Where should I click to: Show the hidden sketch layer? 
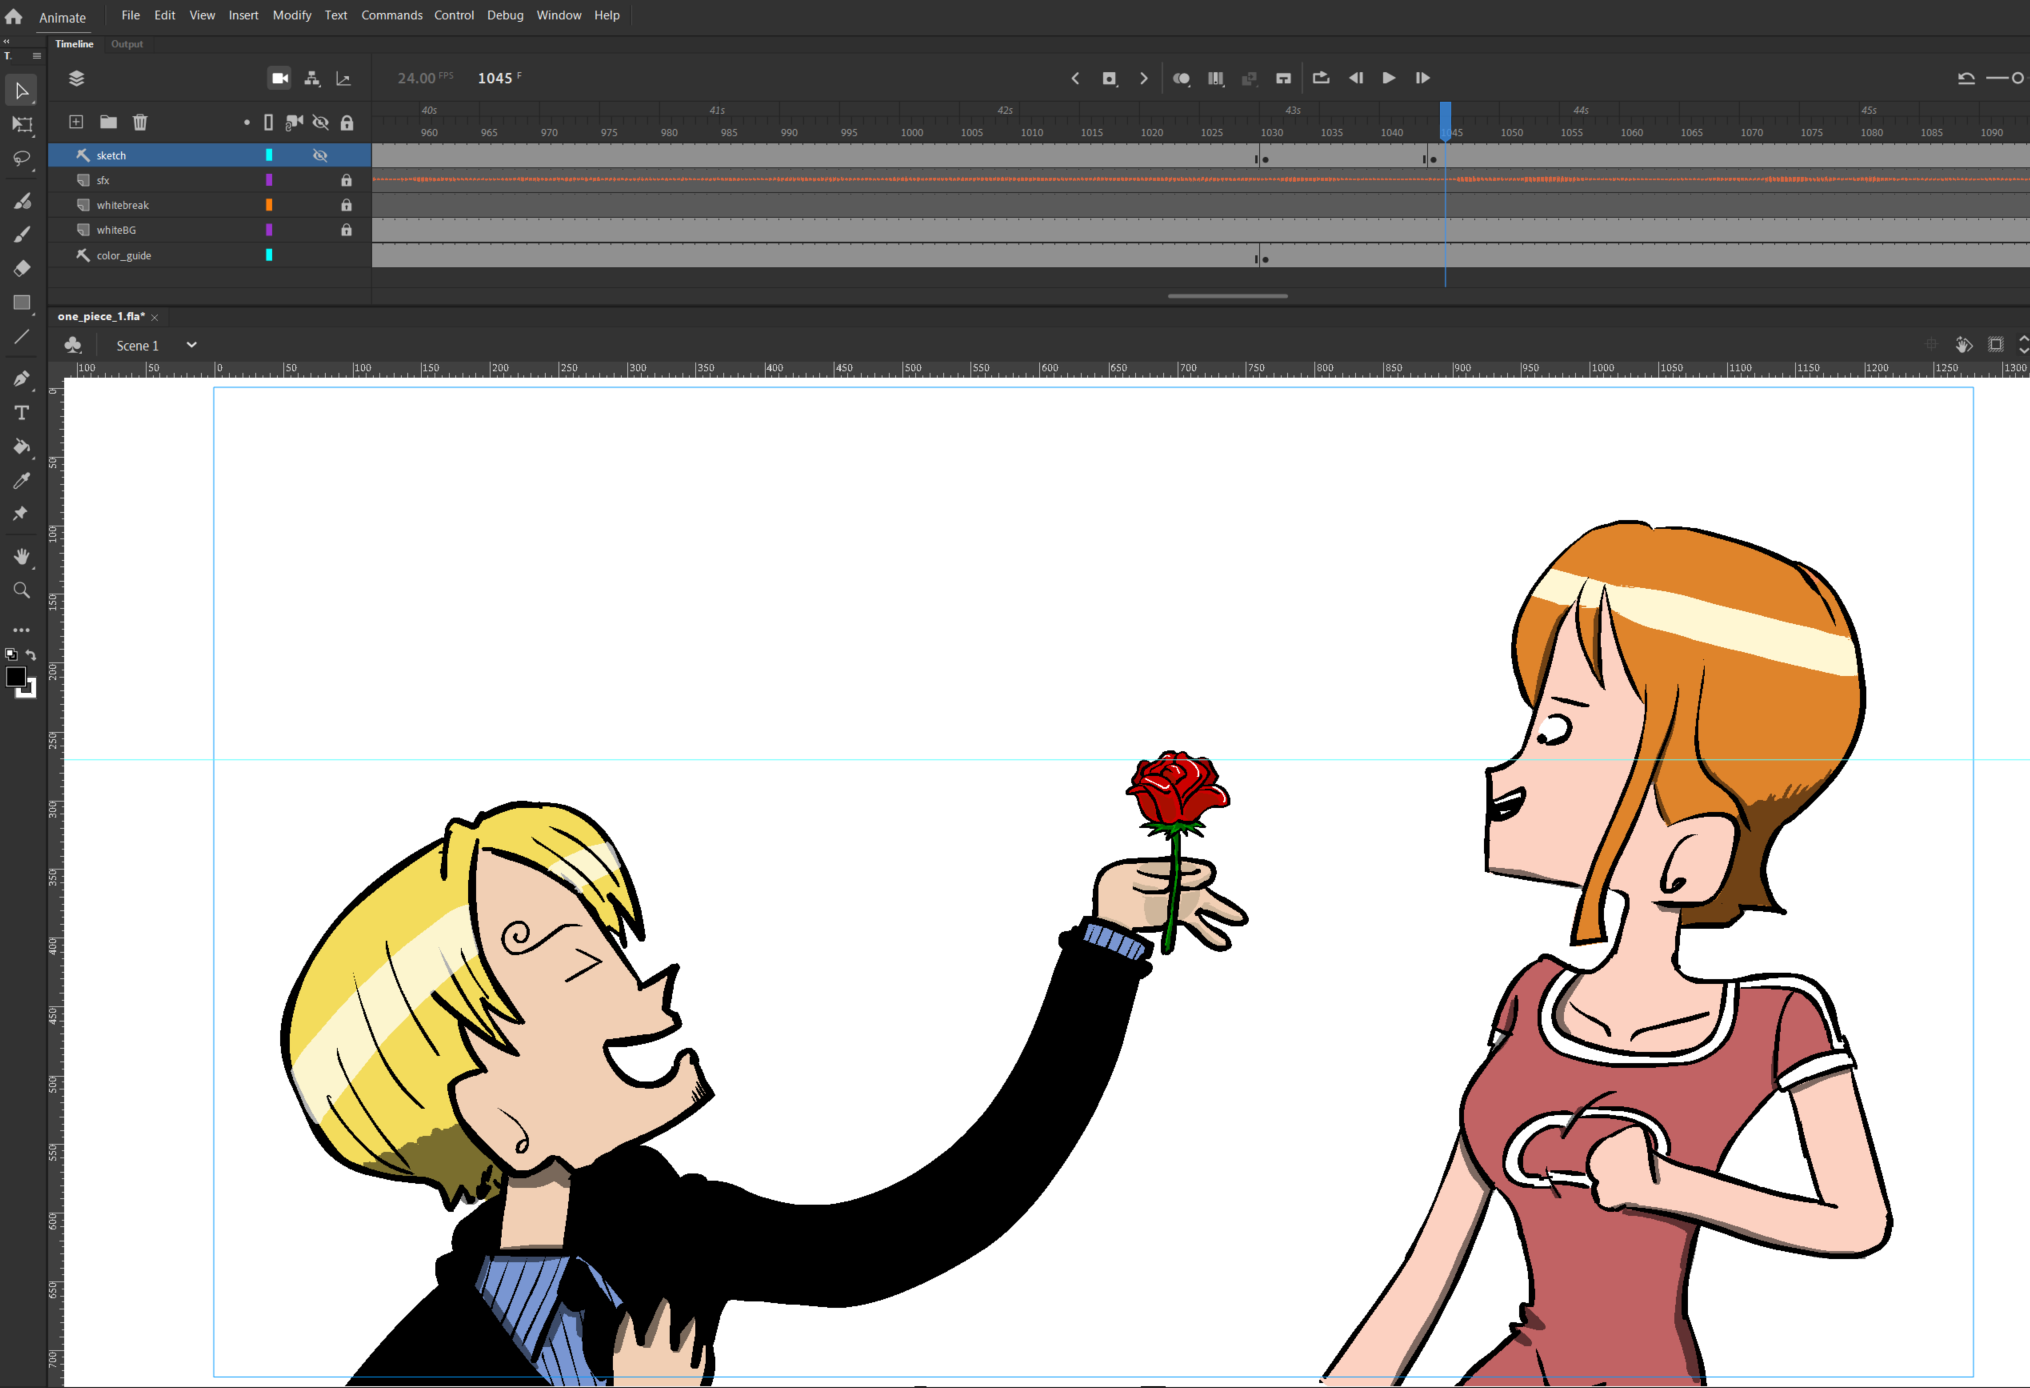[x=320, y=155]
